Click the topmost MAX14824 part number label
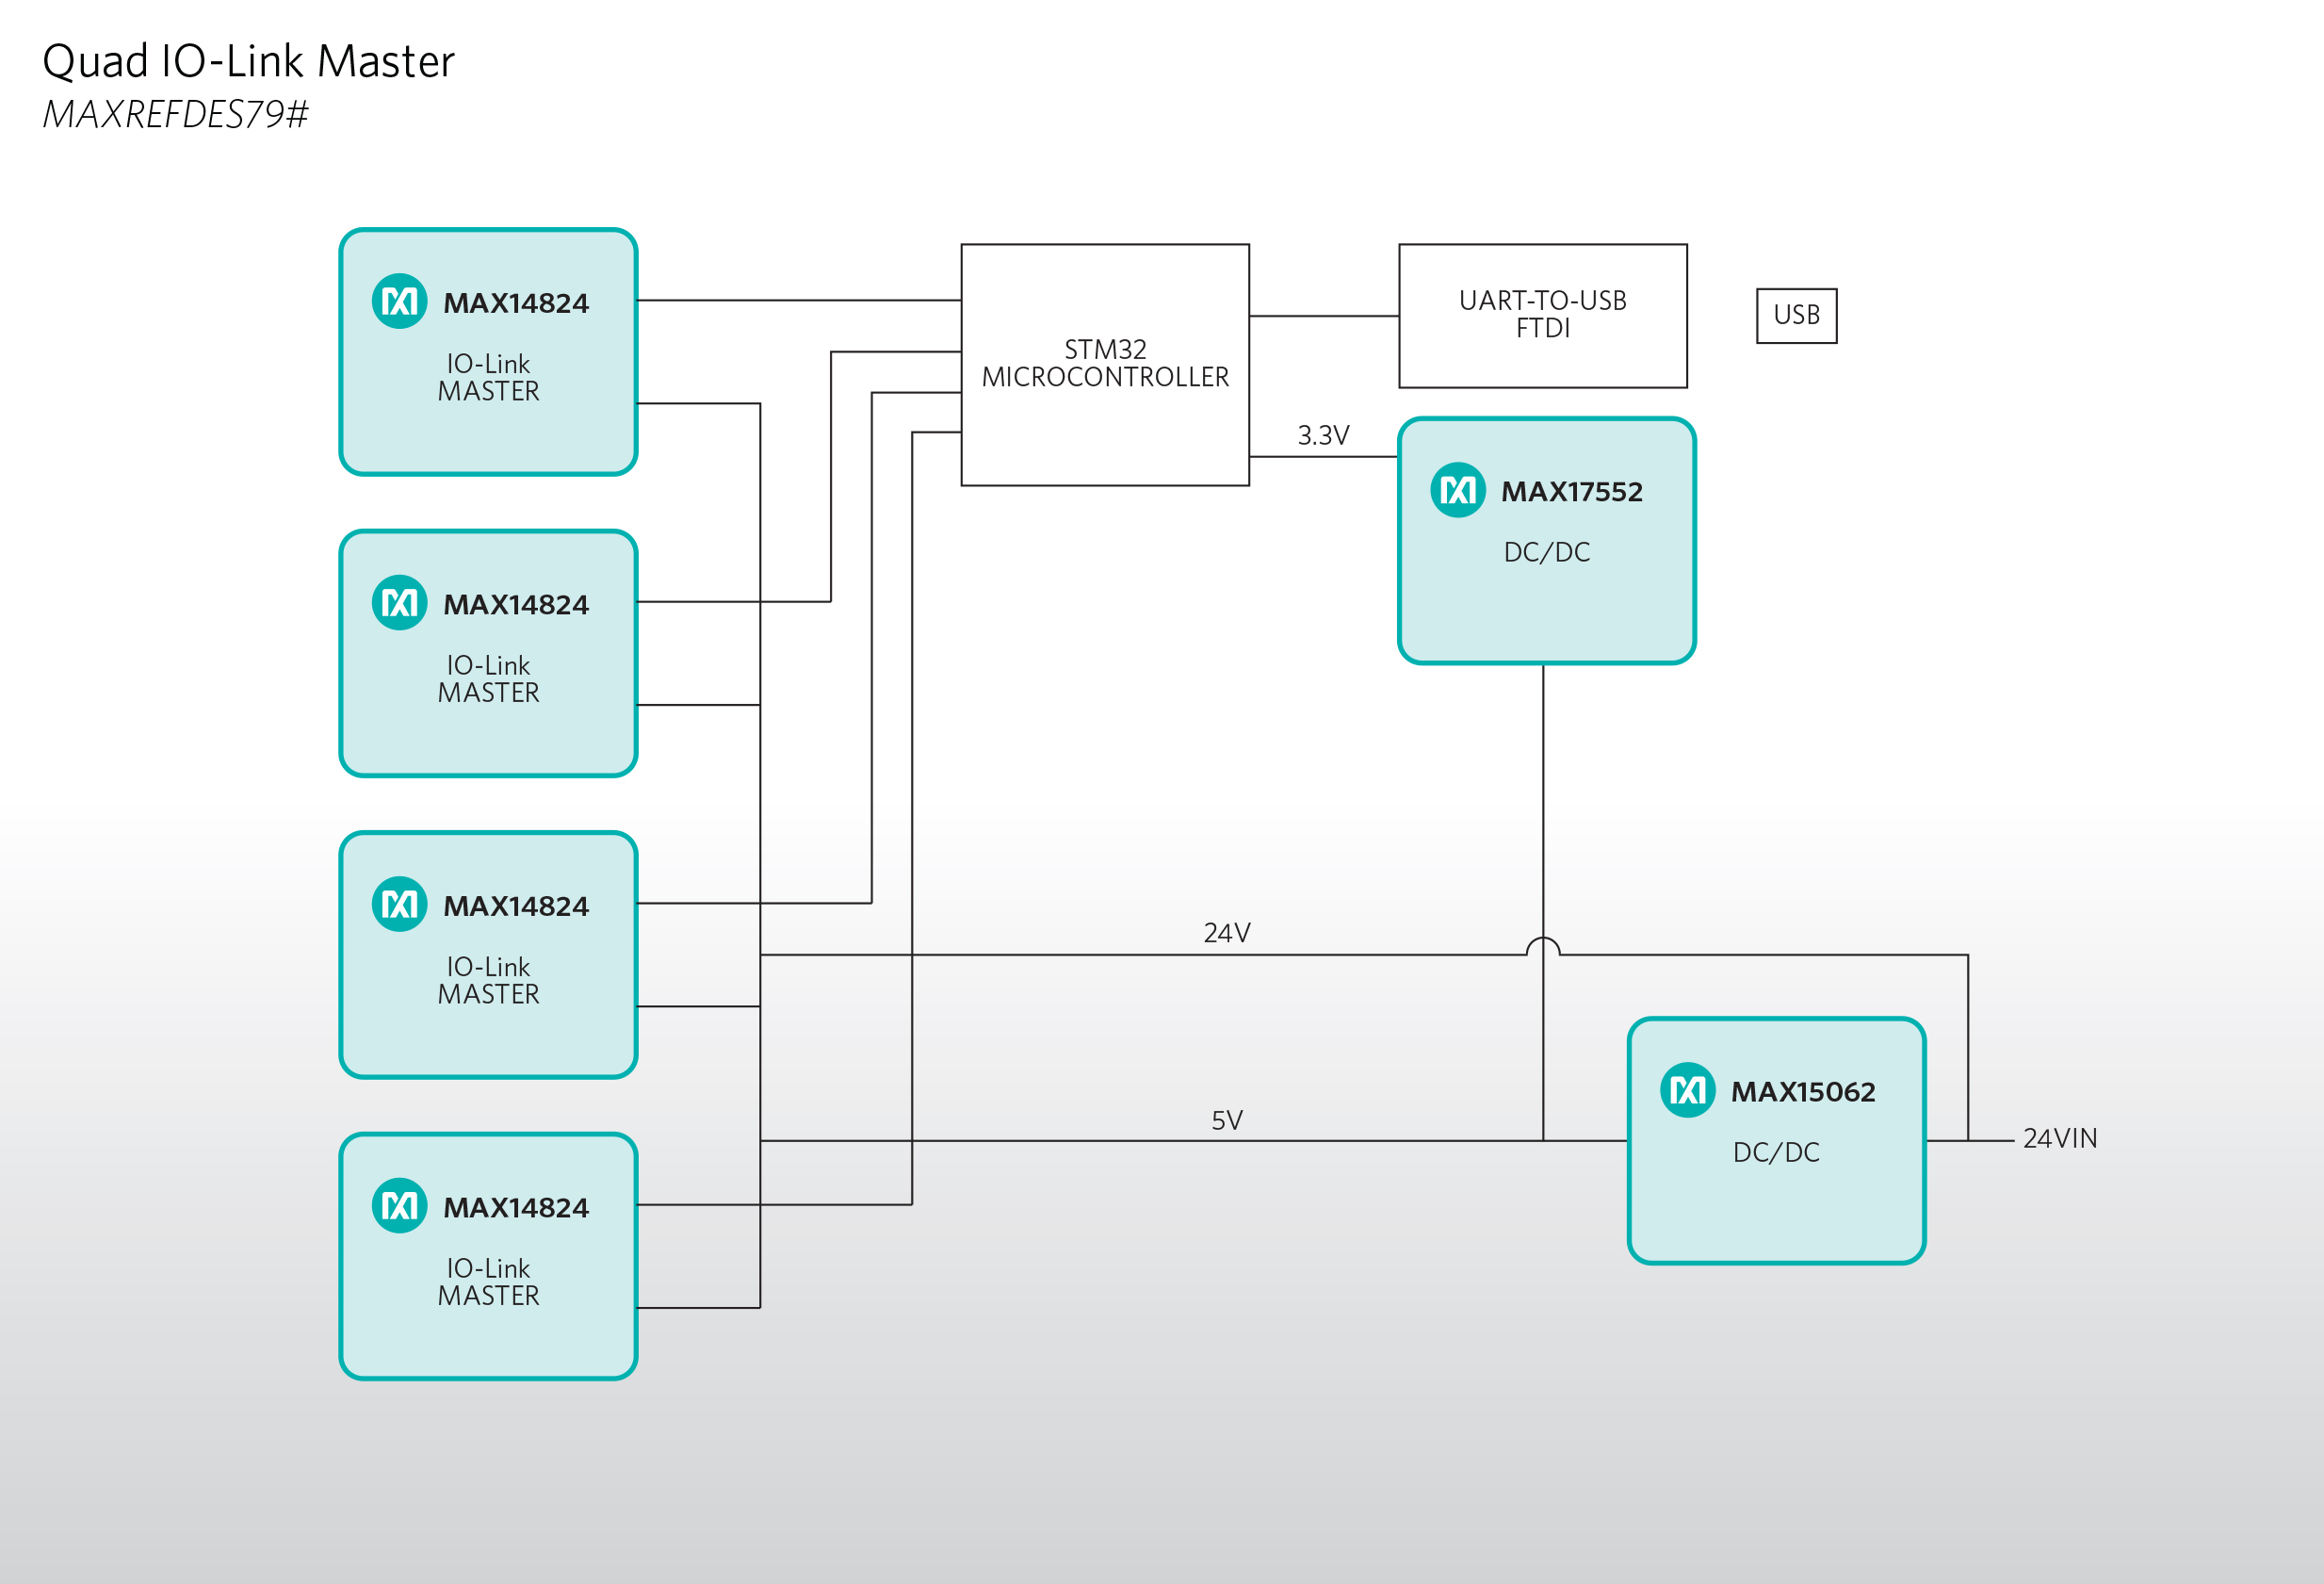Viewport: 2324px width, 1584px height. pyautogui.click(x=516, y=303)
